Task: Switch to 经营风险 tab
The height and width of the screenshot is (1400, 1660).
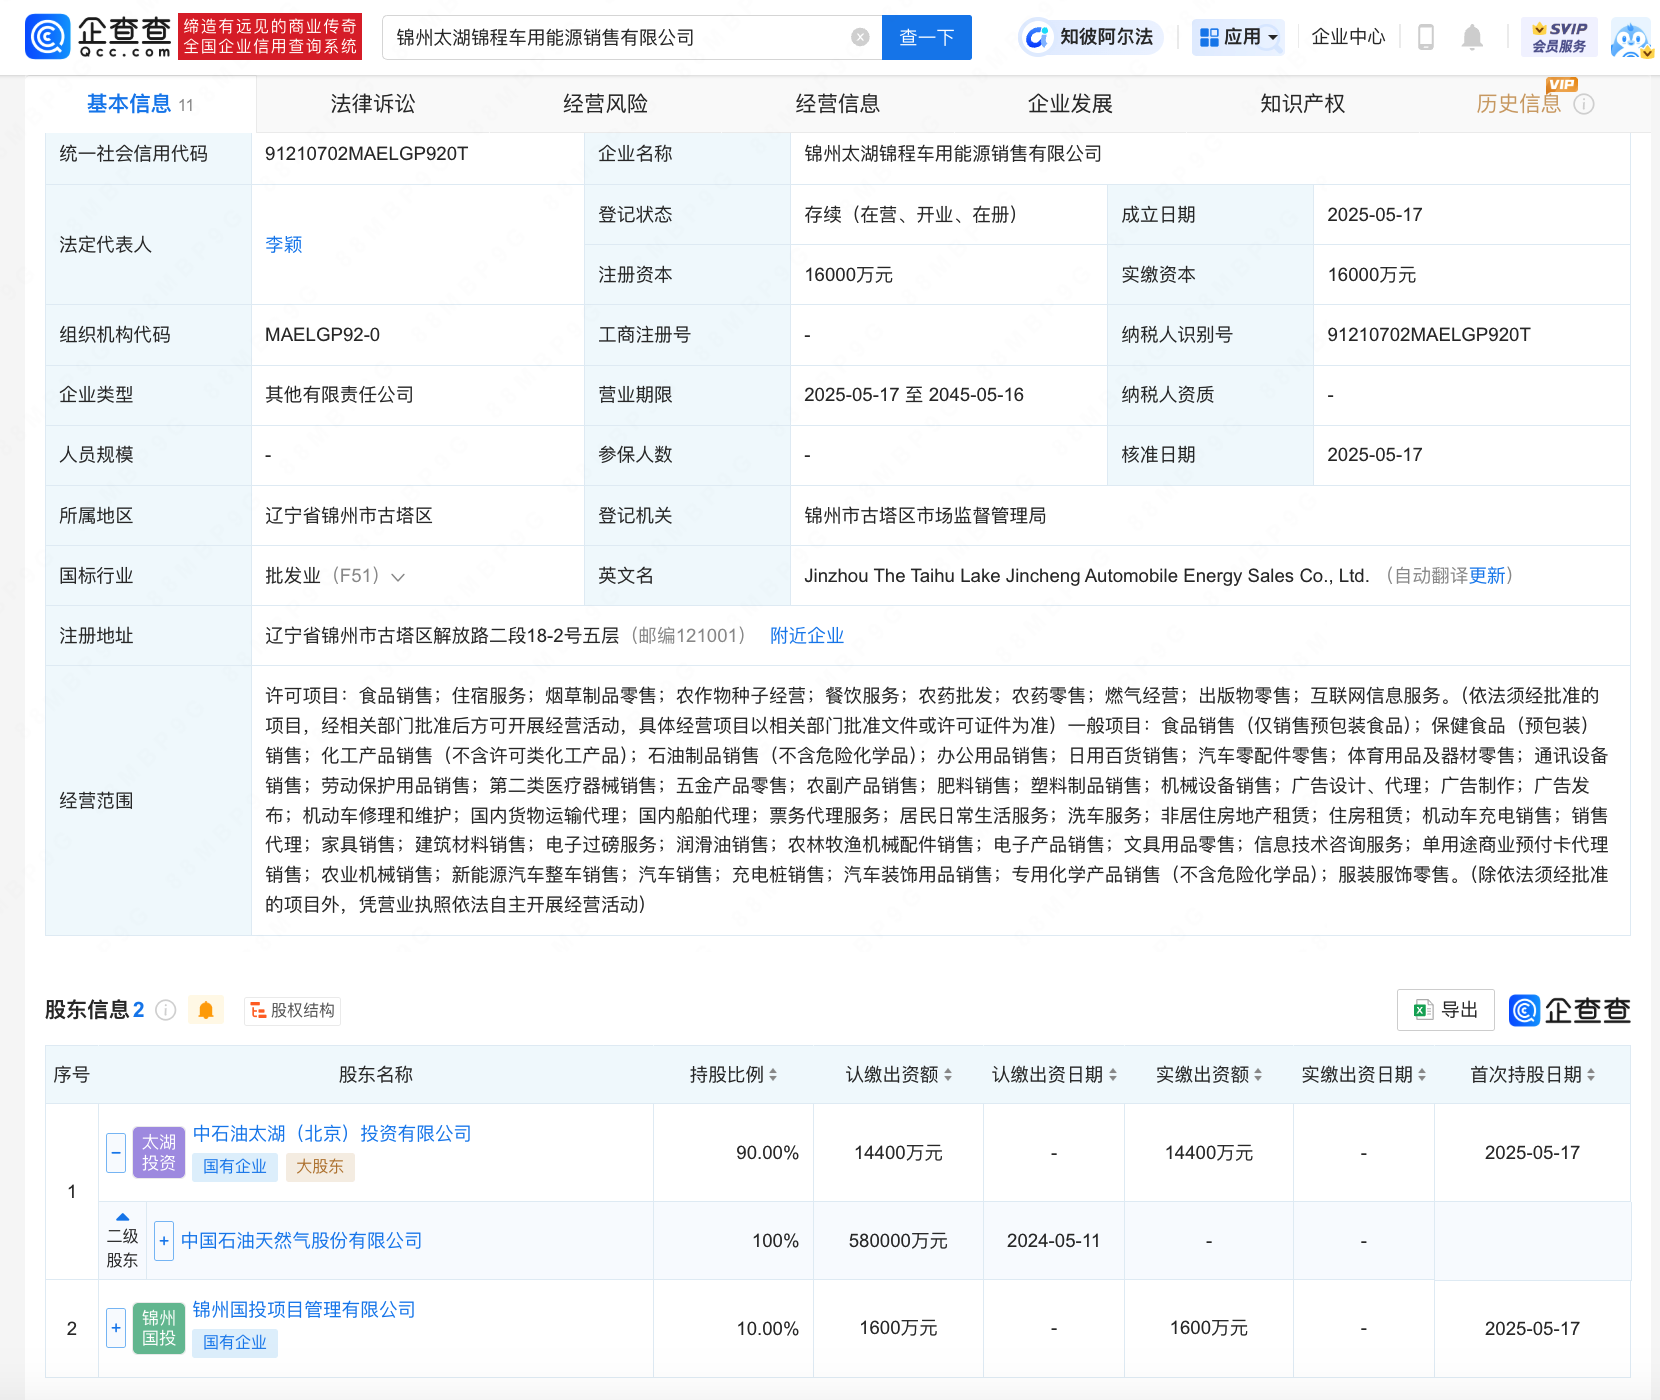Action: pos(605,104)
